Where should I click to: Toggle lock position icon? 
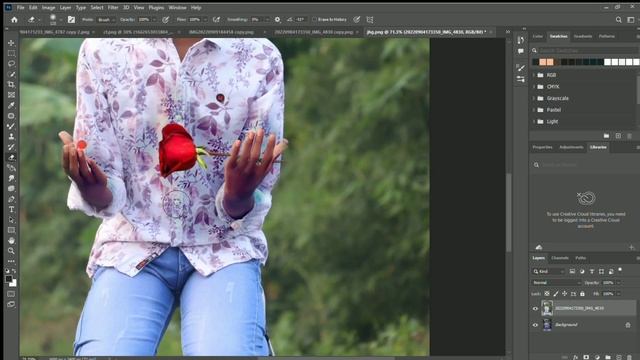pyautogui.click(x=564, y=293)
